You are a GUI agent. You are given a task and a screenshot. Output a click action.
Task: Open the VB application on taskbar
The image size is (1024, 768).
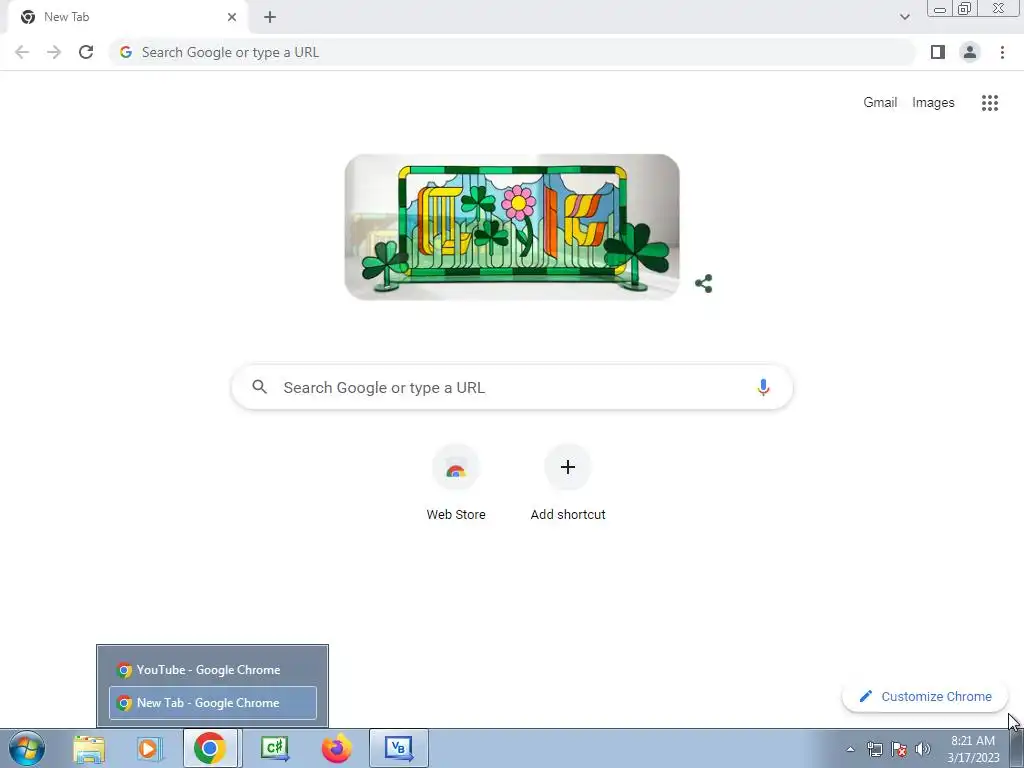coord(399,748)
